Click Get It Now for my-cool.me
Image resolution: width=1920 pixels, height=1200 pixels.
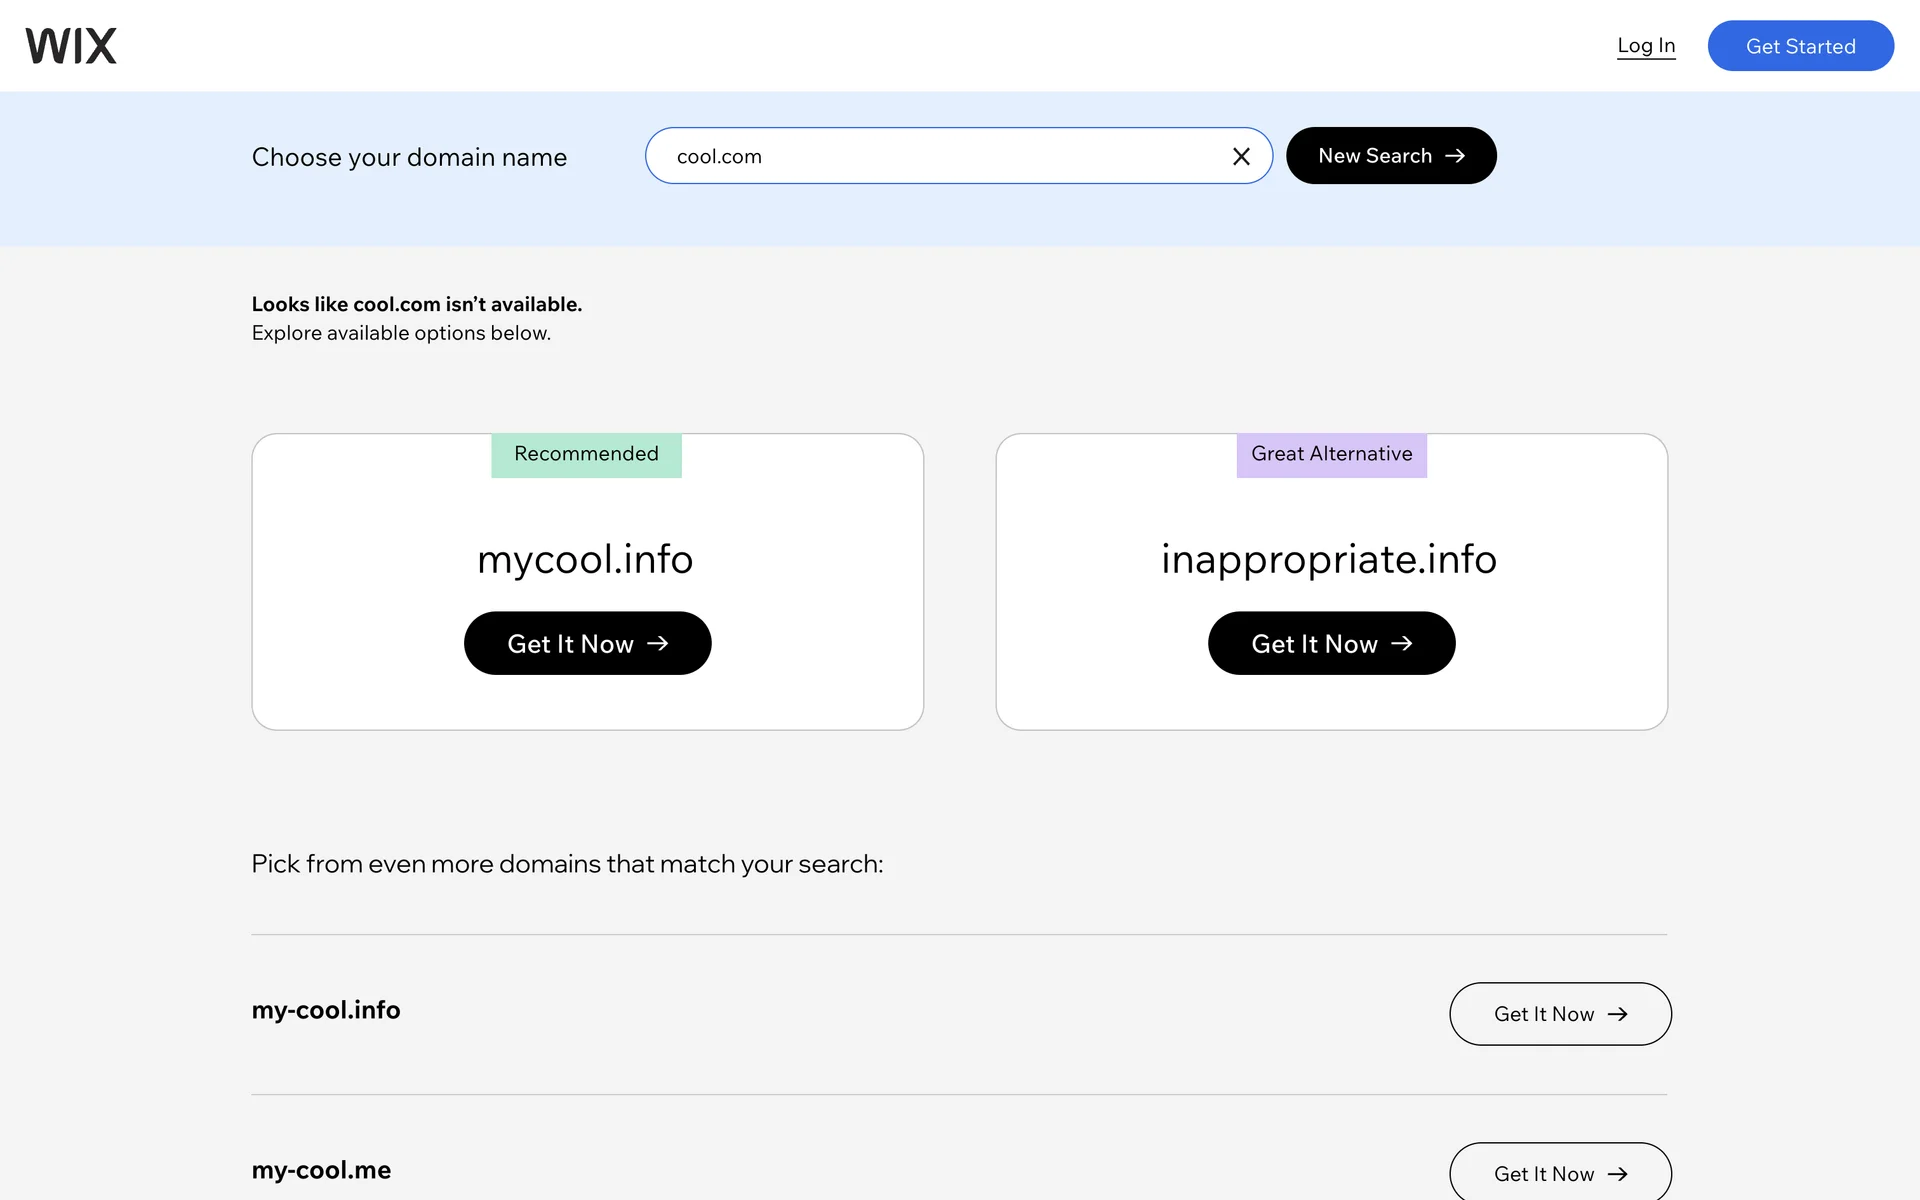(x=1559, y=1173)
